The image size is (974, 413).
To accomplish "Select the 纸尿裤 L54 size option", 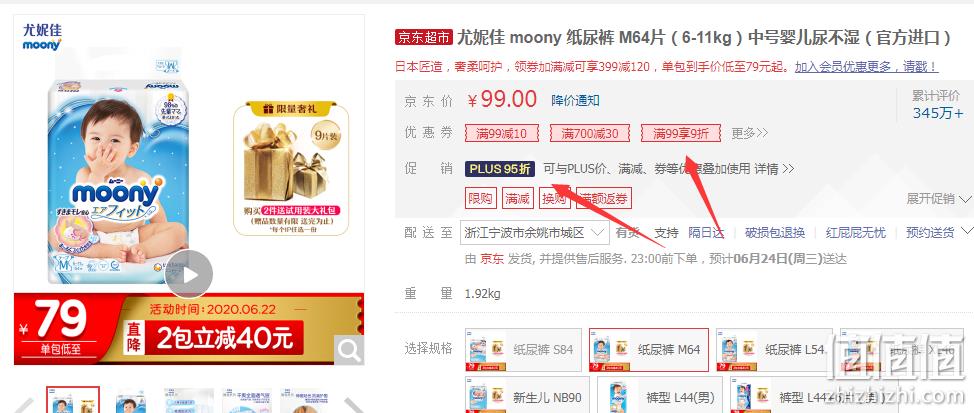I will (x=774, y=350).
